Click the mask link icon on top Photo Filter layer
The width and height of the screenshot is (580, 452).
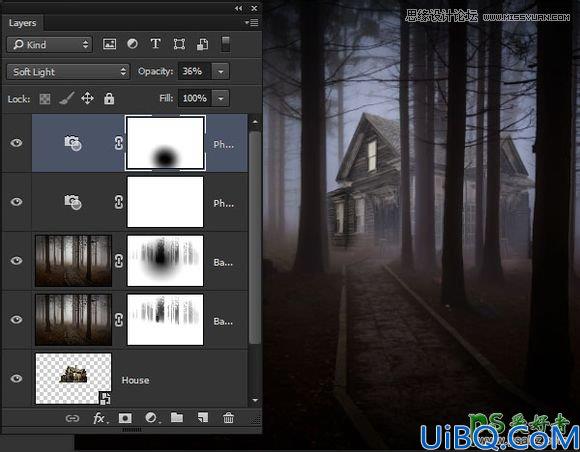point(118,143)
